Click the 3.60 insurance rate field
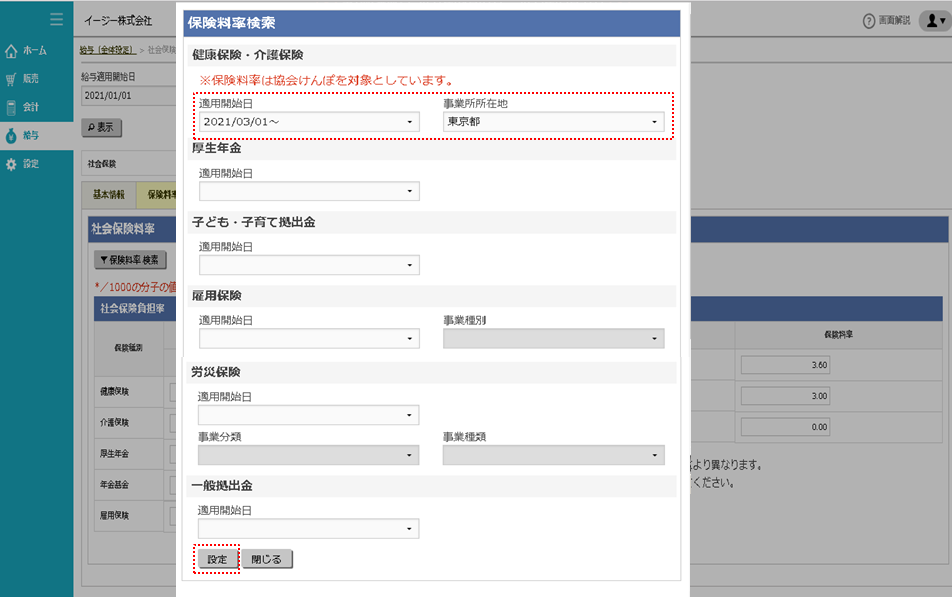Viewport: 952px width, 597px height. point(785,365)
